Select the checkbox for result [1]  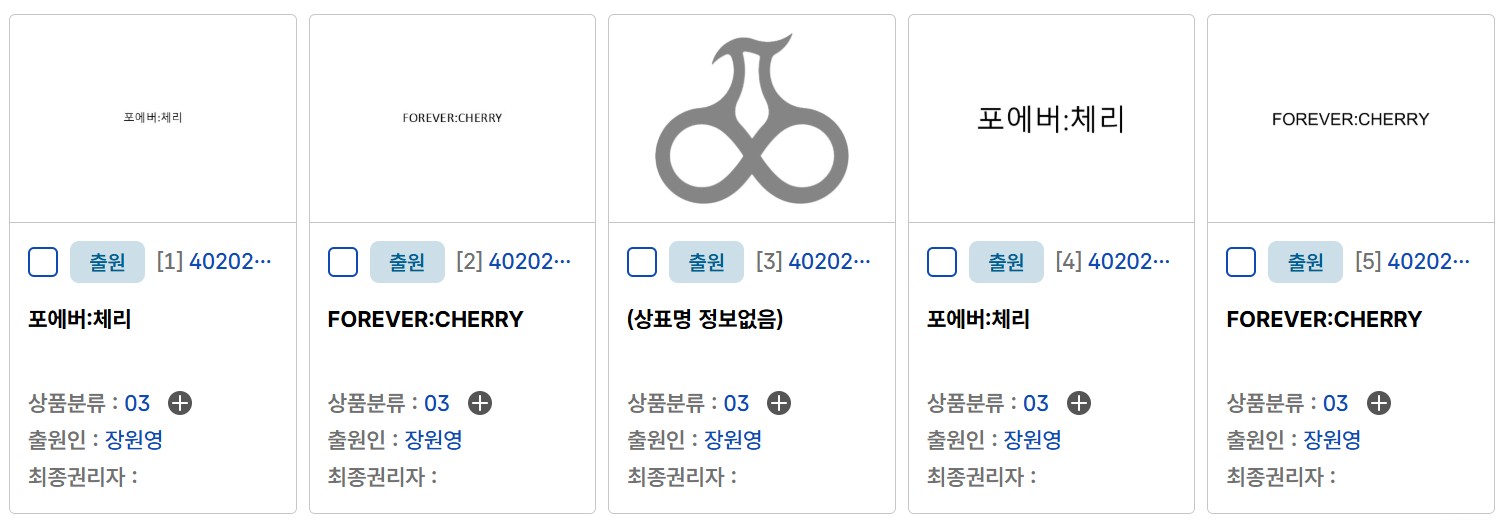(43, 262)
